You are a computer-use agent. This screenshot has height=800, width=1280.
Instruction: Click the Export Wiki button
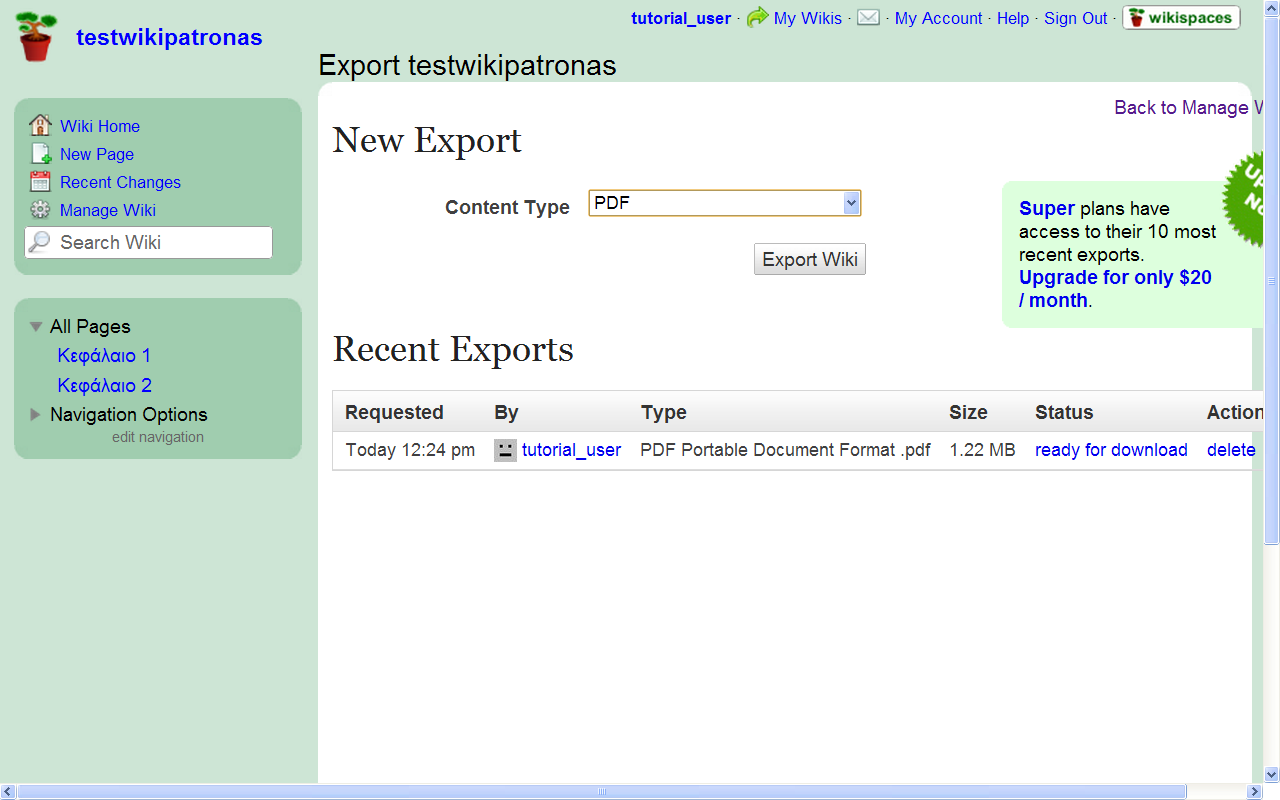coord(810,259)
